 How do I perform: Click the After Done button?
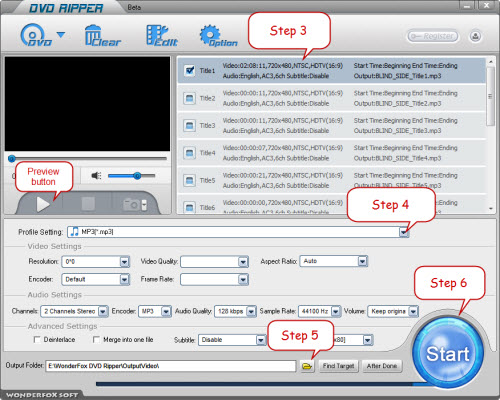click(x=382, y=366)
